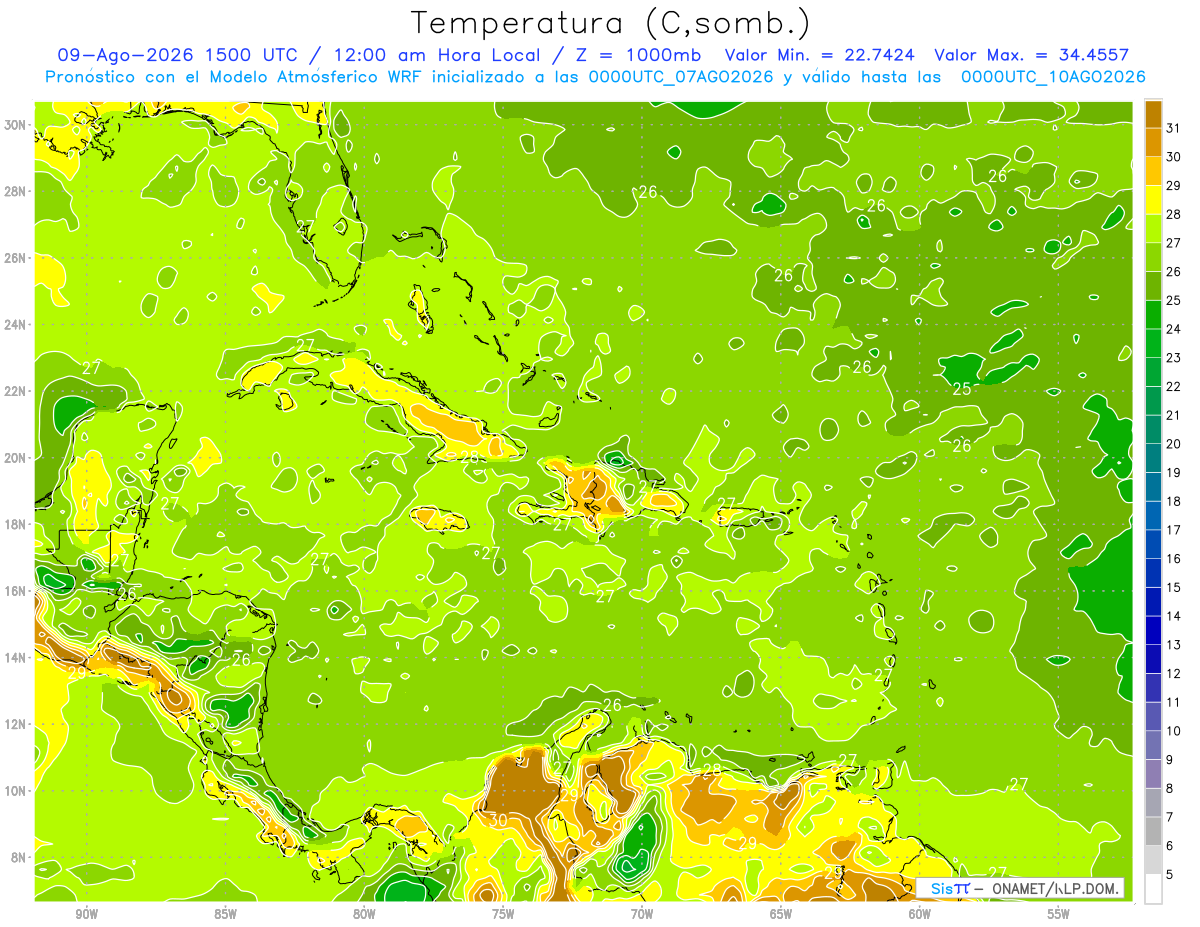Click the "75W" longitude axis label

point(503,914)
